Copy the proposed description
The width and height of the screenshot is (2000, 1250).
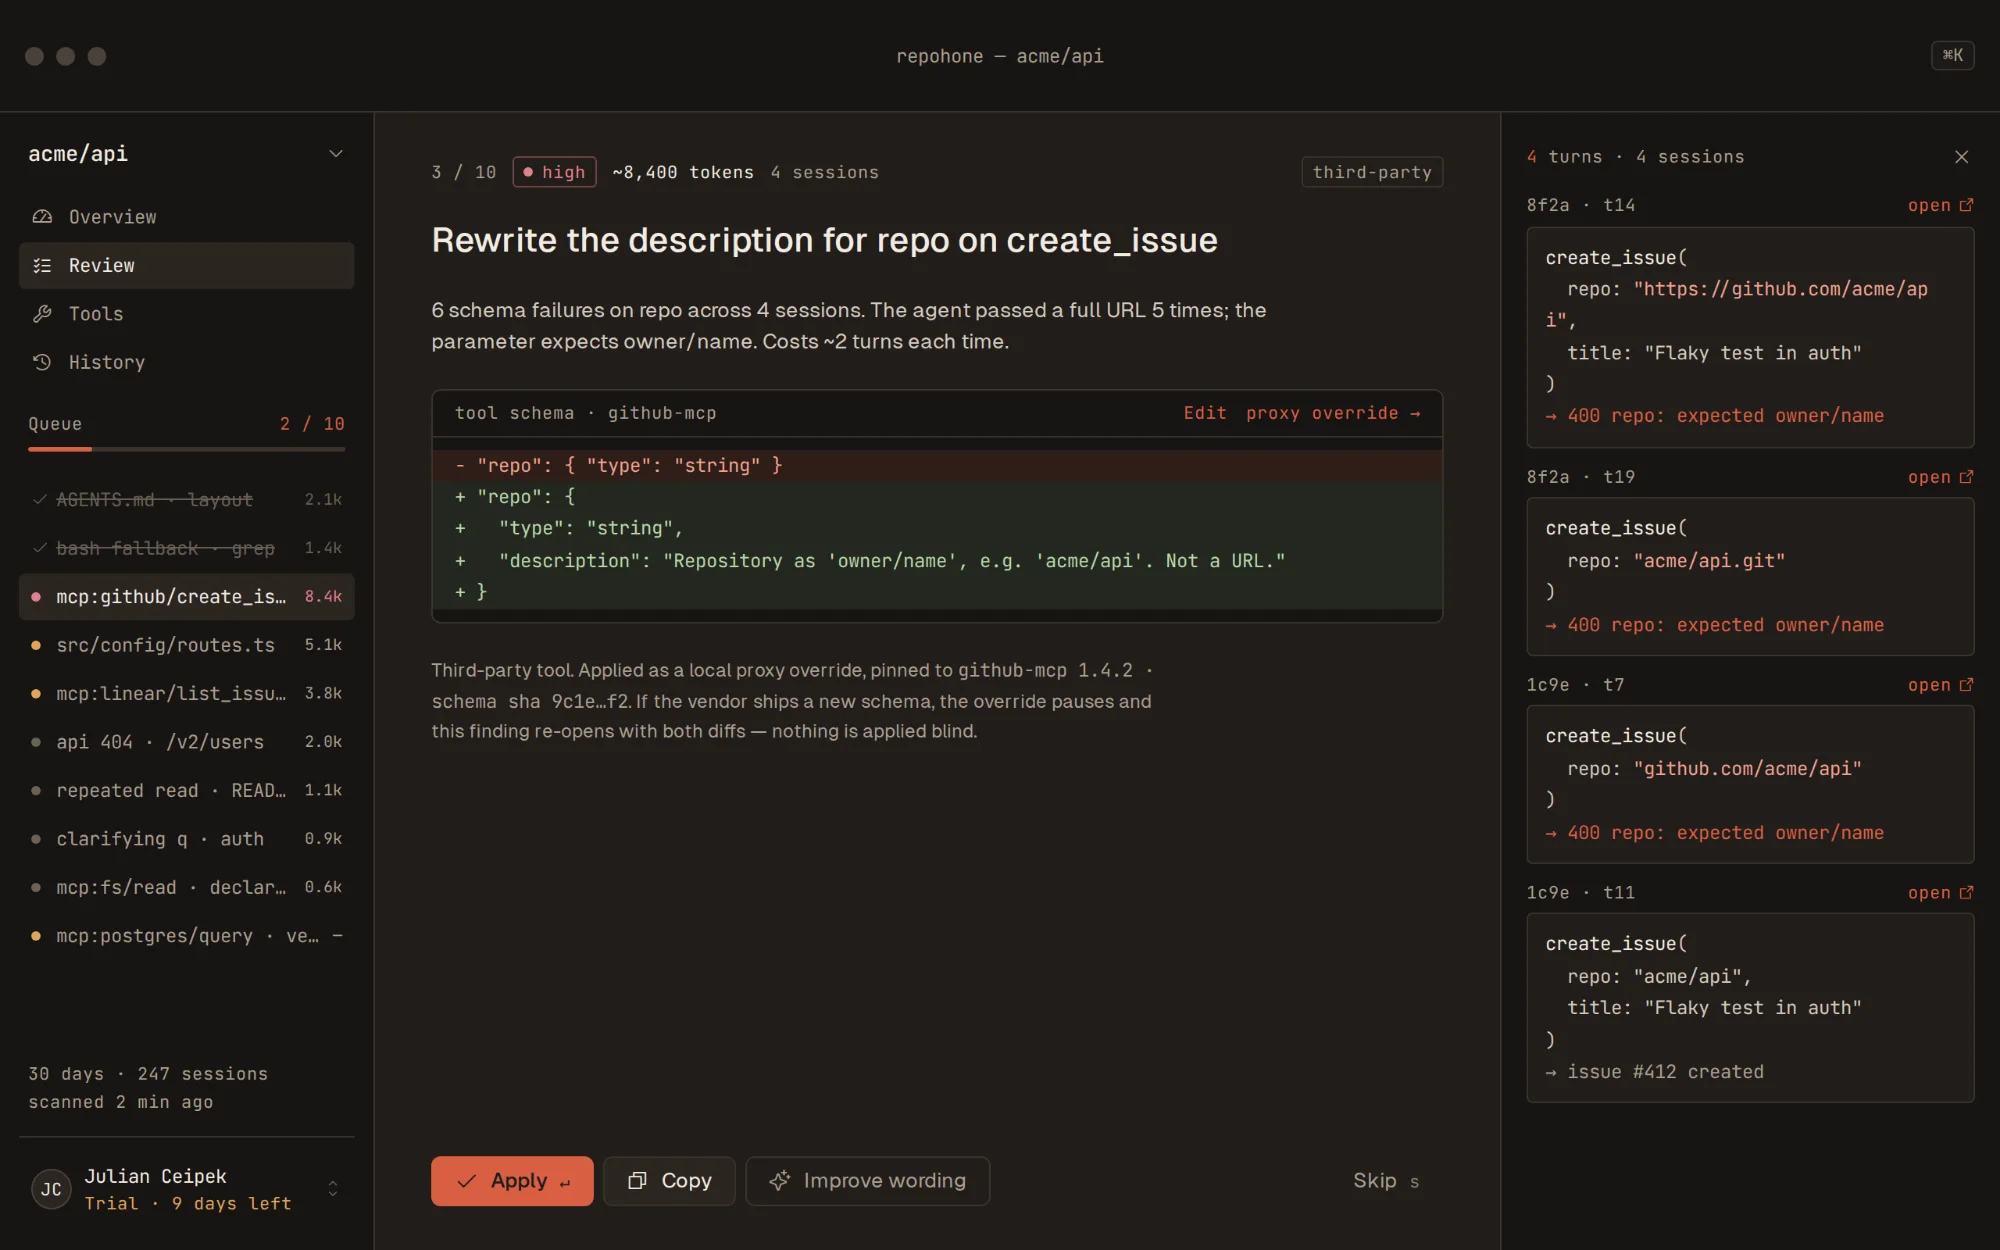pyautogui.click(x=669, y=1181)
